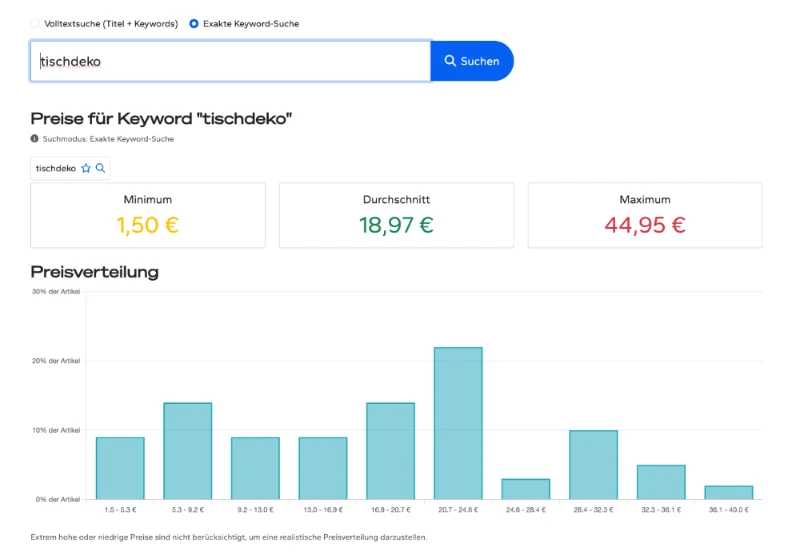Click the info icon before Suchmodus
The height and width of the screenshot is (555, 800).
tap(35, 139)
